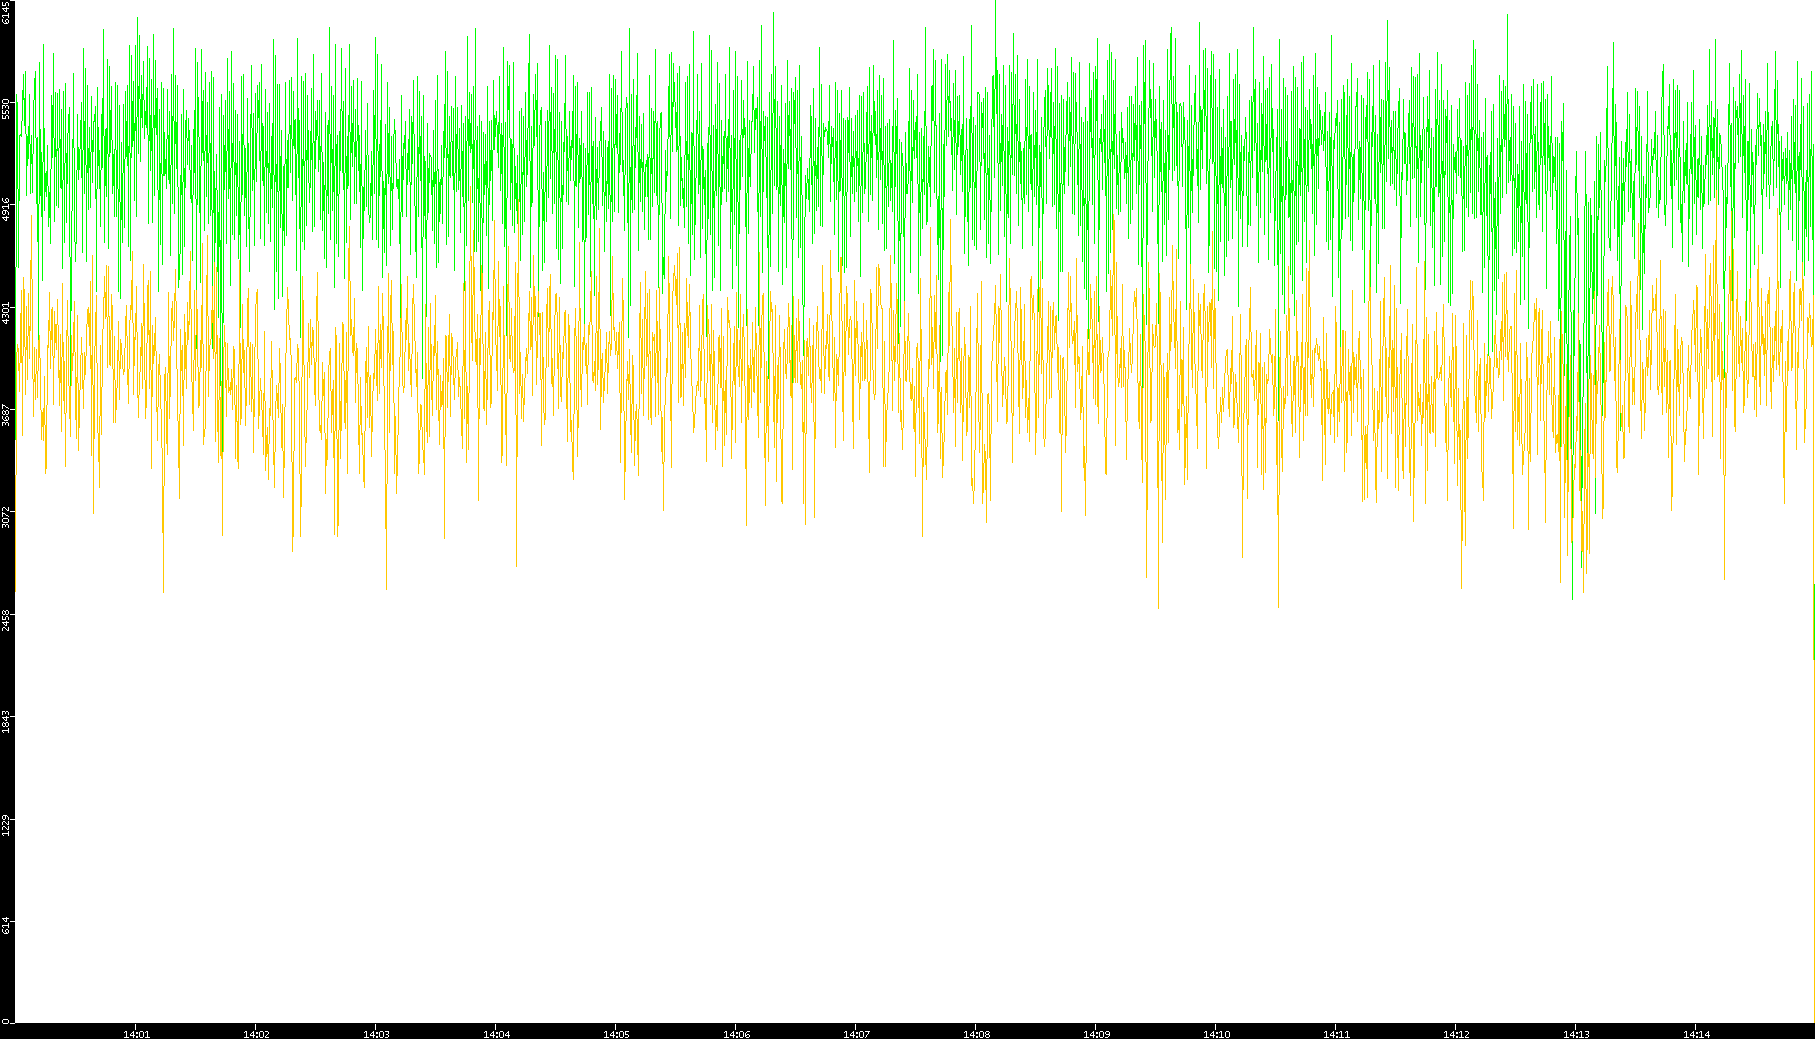Click the 1843 value axis label

tap(7, 722)
